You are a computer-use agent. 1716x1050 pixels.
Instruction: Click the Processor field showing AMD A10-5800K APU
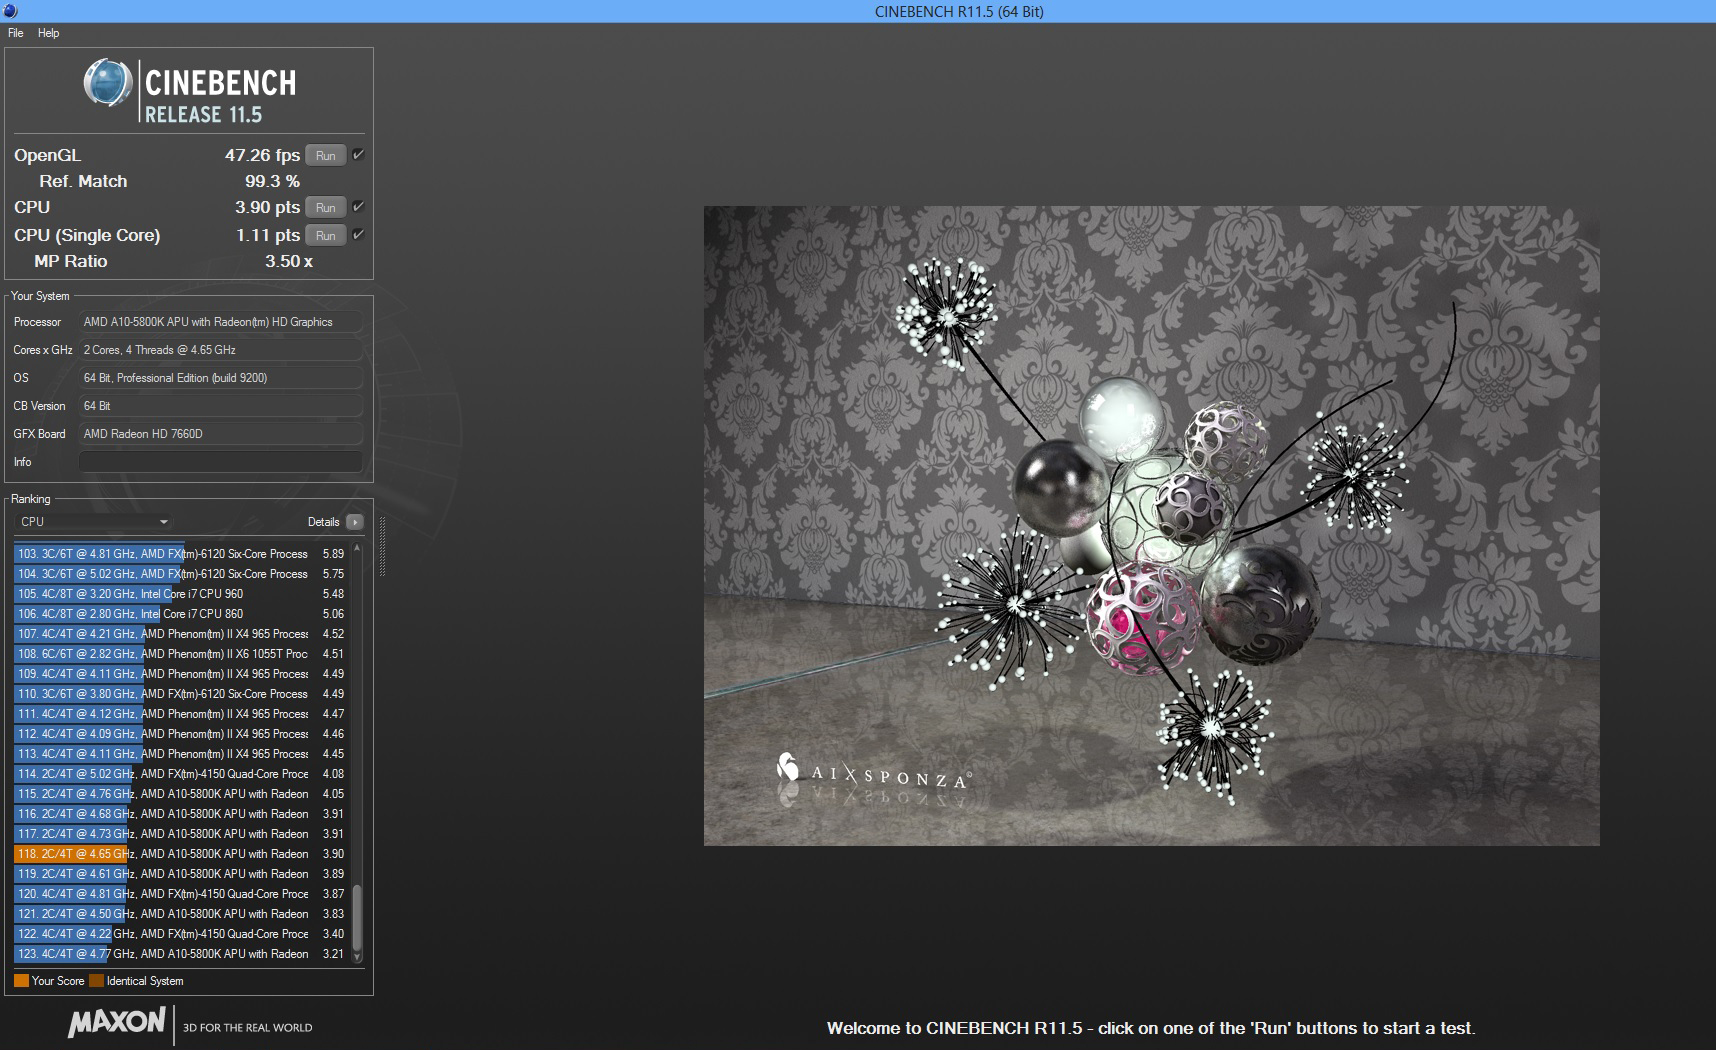(220, 322)
